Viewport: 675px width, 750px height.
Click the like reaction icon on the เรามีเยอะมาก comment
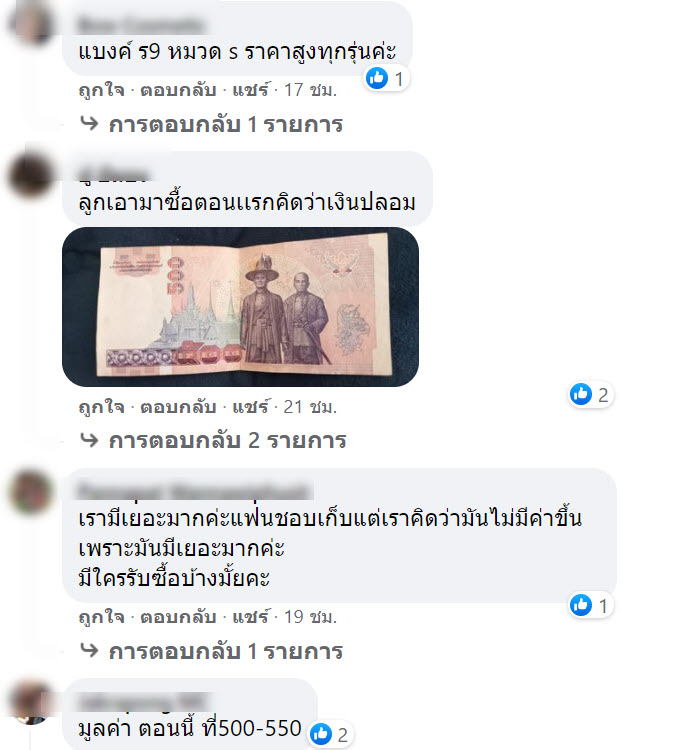coord(581,605)
